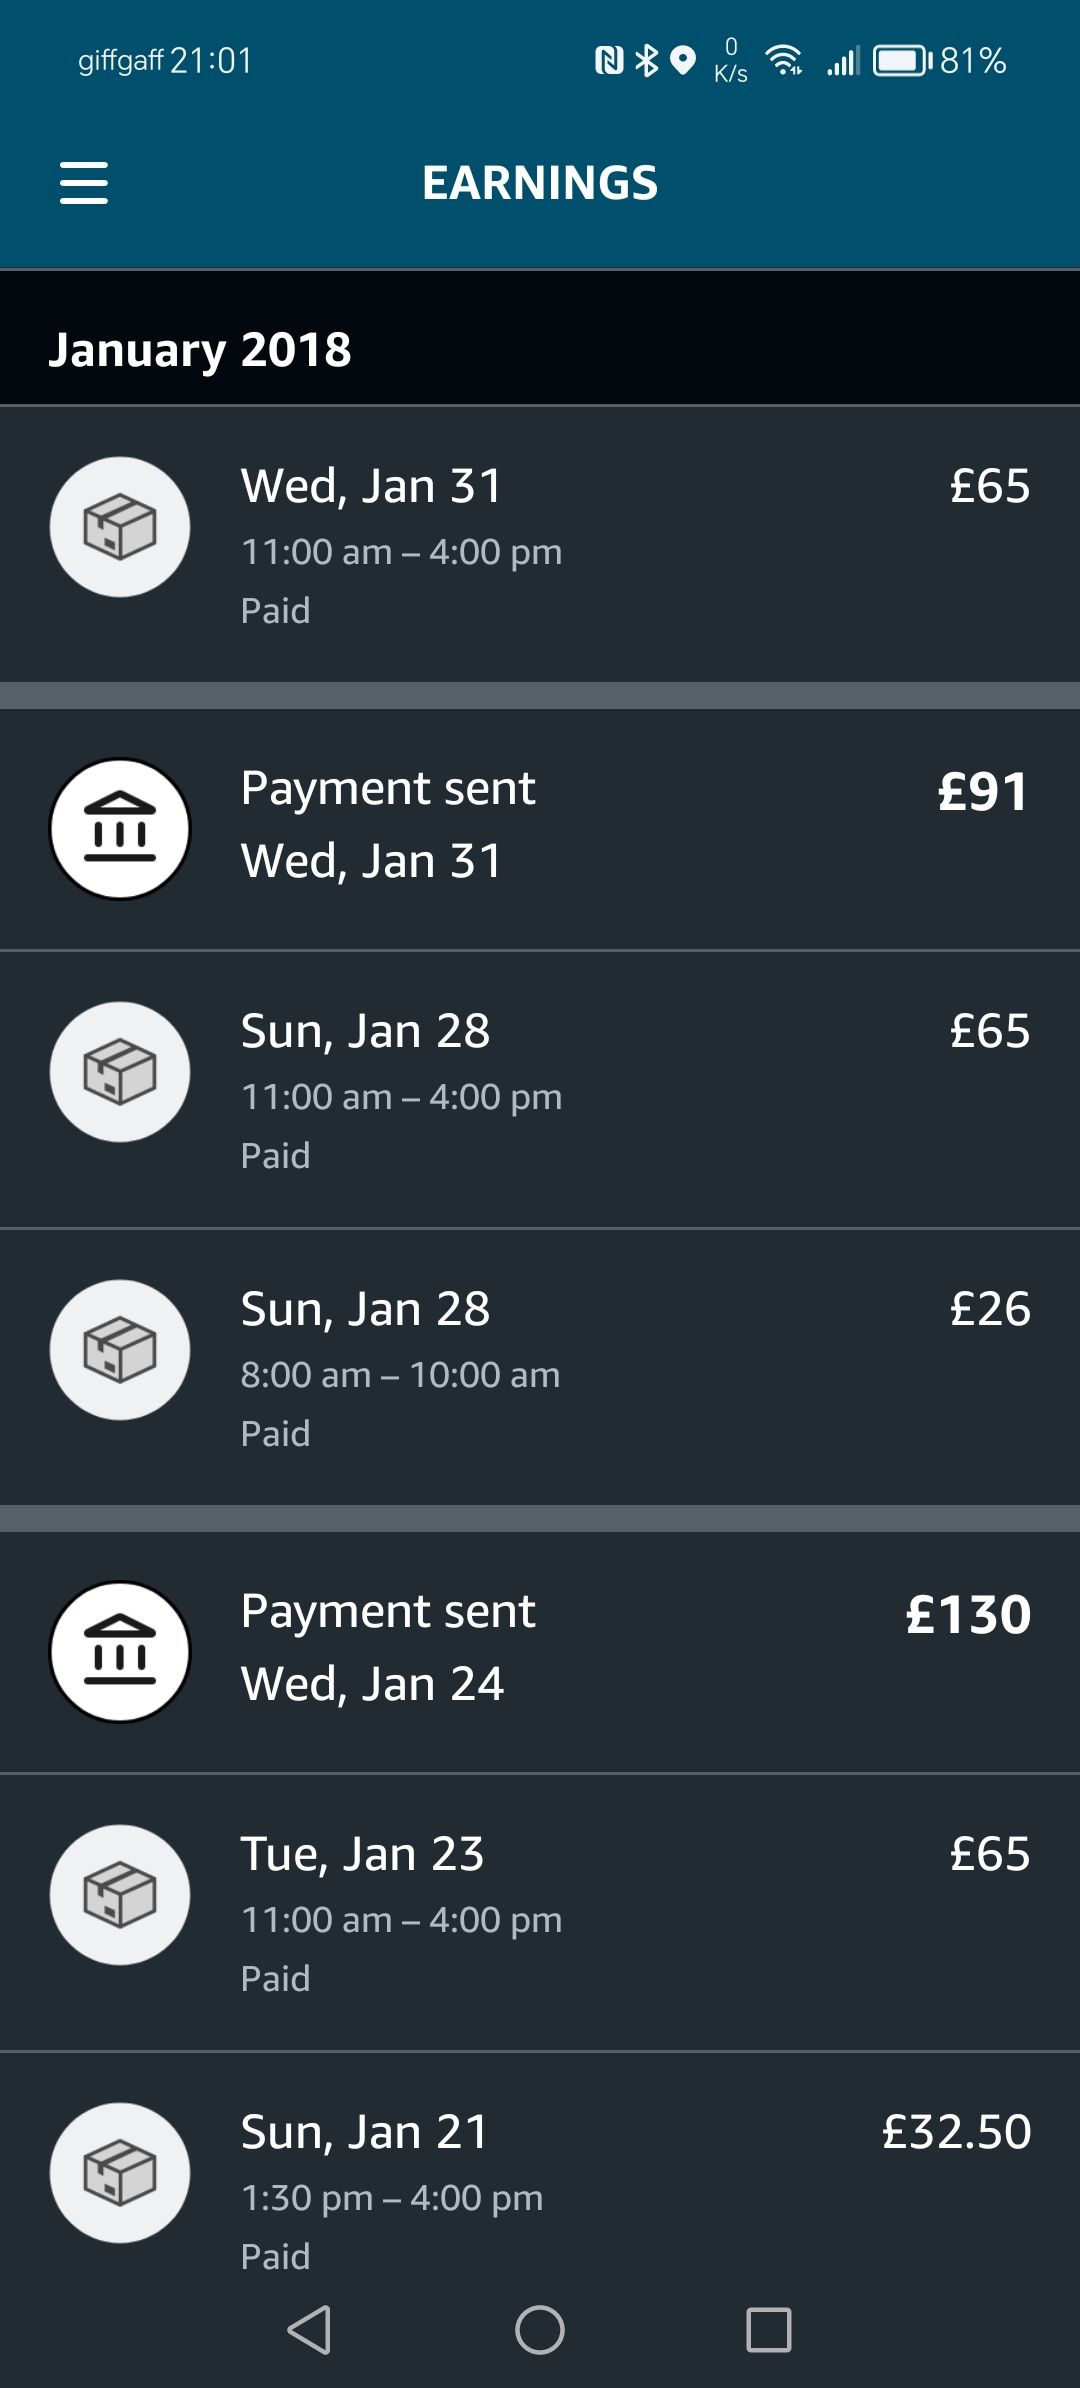
Task: Tap package icon for Wed, Jan 31 delivery
Action: pos(120,527)
